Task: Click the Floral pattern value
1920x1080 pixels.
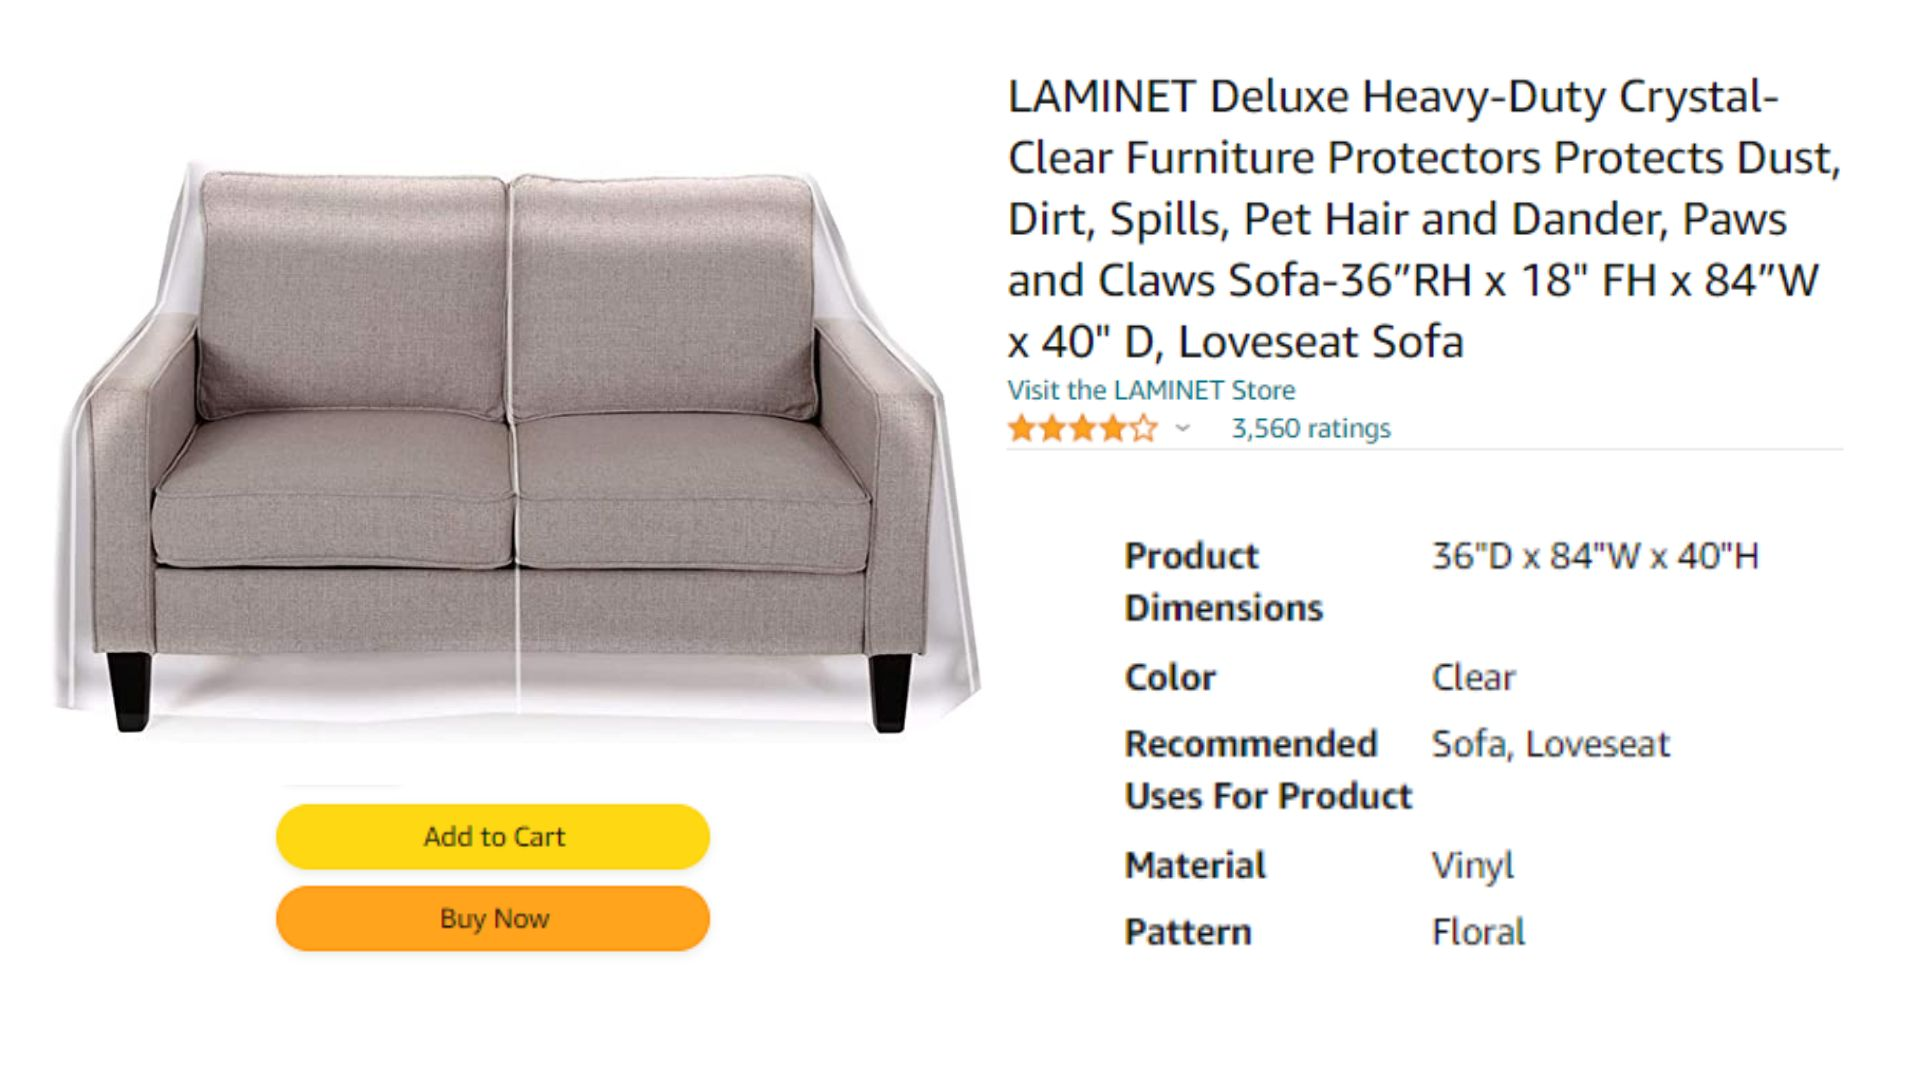Action: click(1478, 932)
